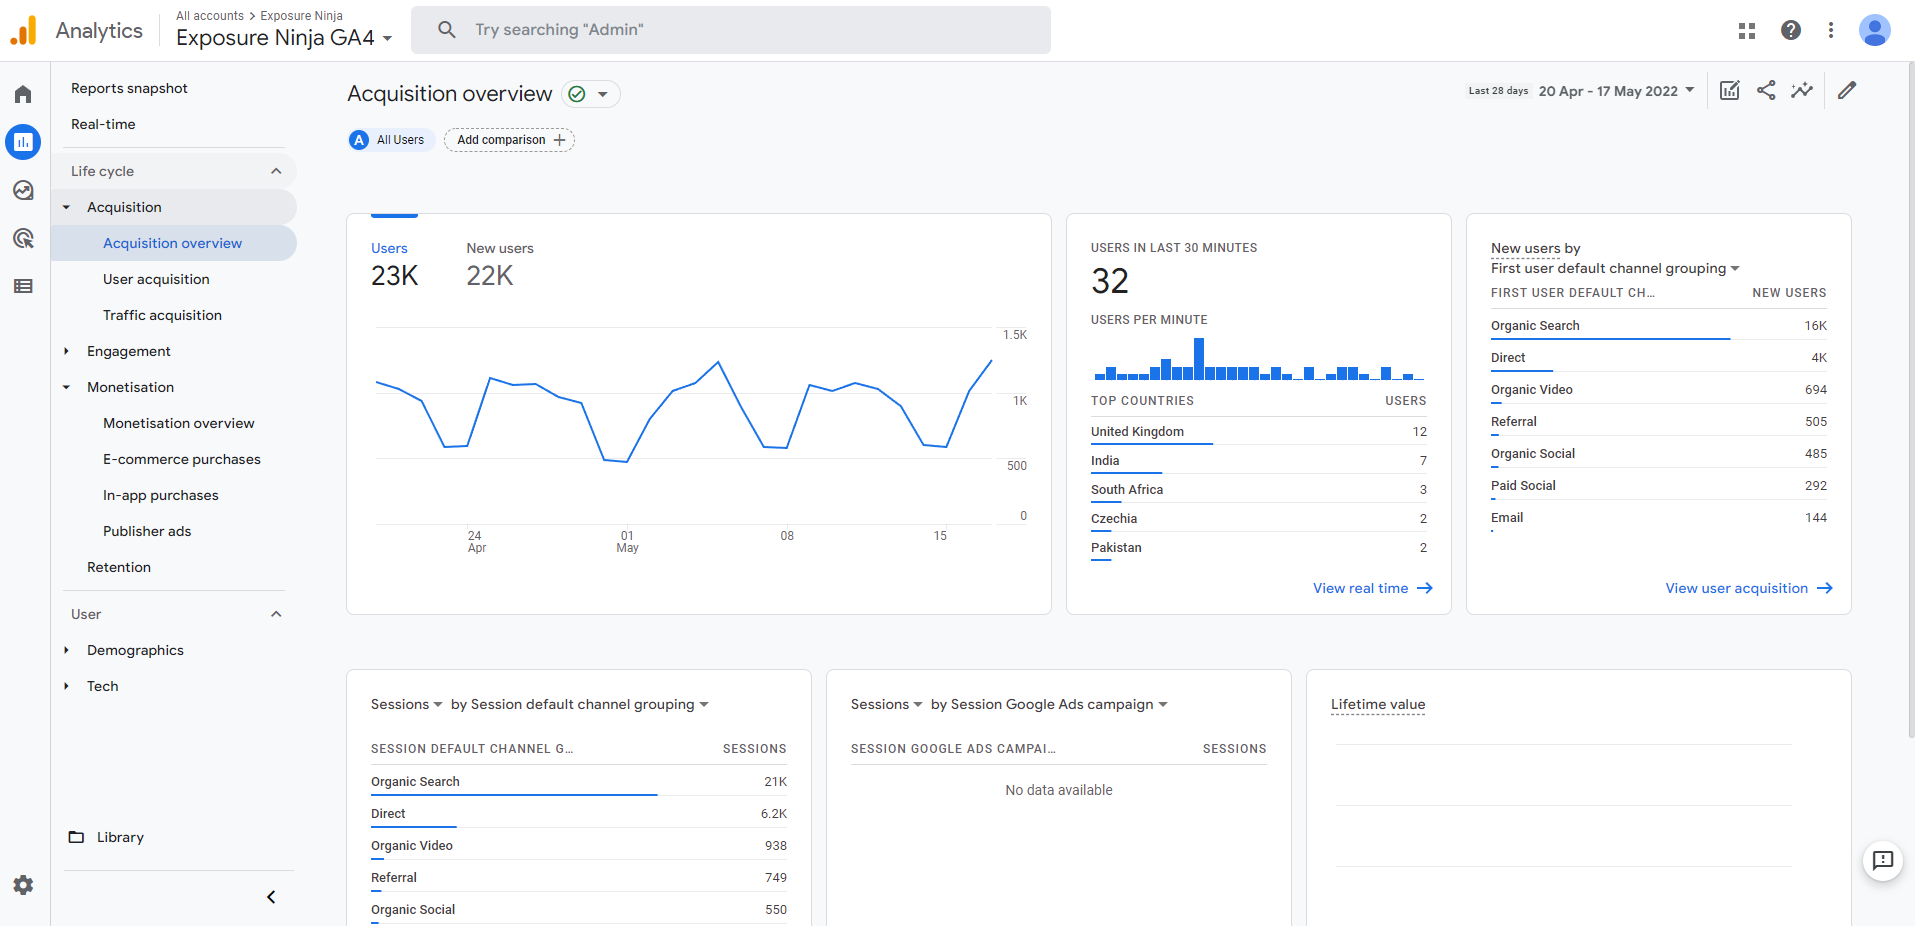Viewport: 1915px width, 926px height.
Task: Click the Reports icon in left navigation
Action: tap(22, 141)
